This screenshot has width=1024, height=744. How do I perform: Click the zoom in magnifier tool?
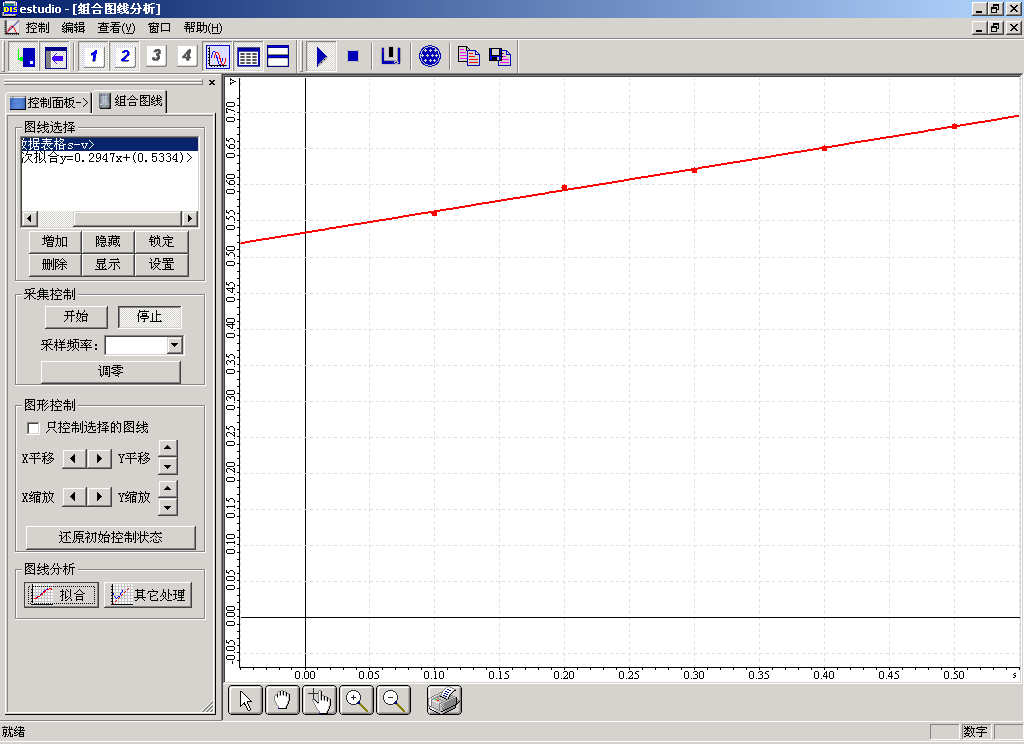click(x=357, y=701)
